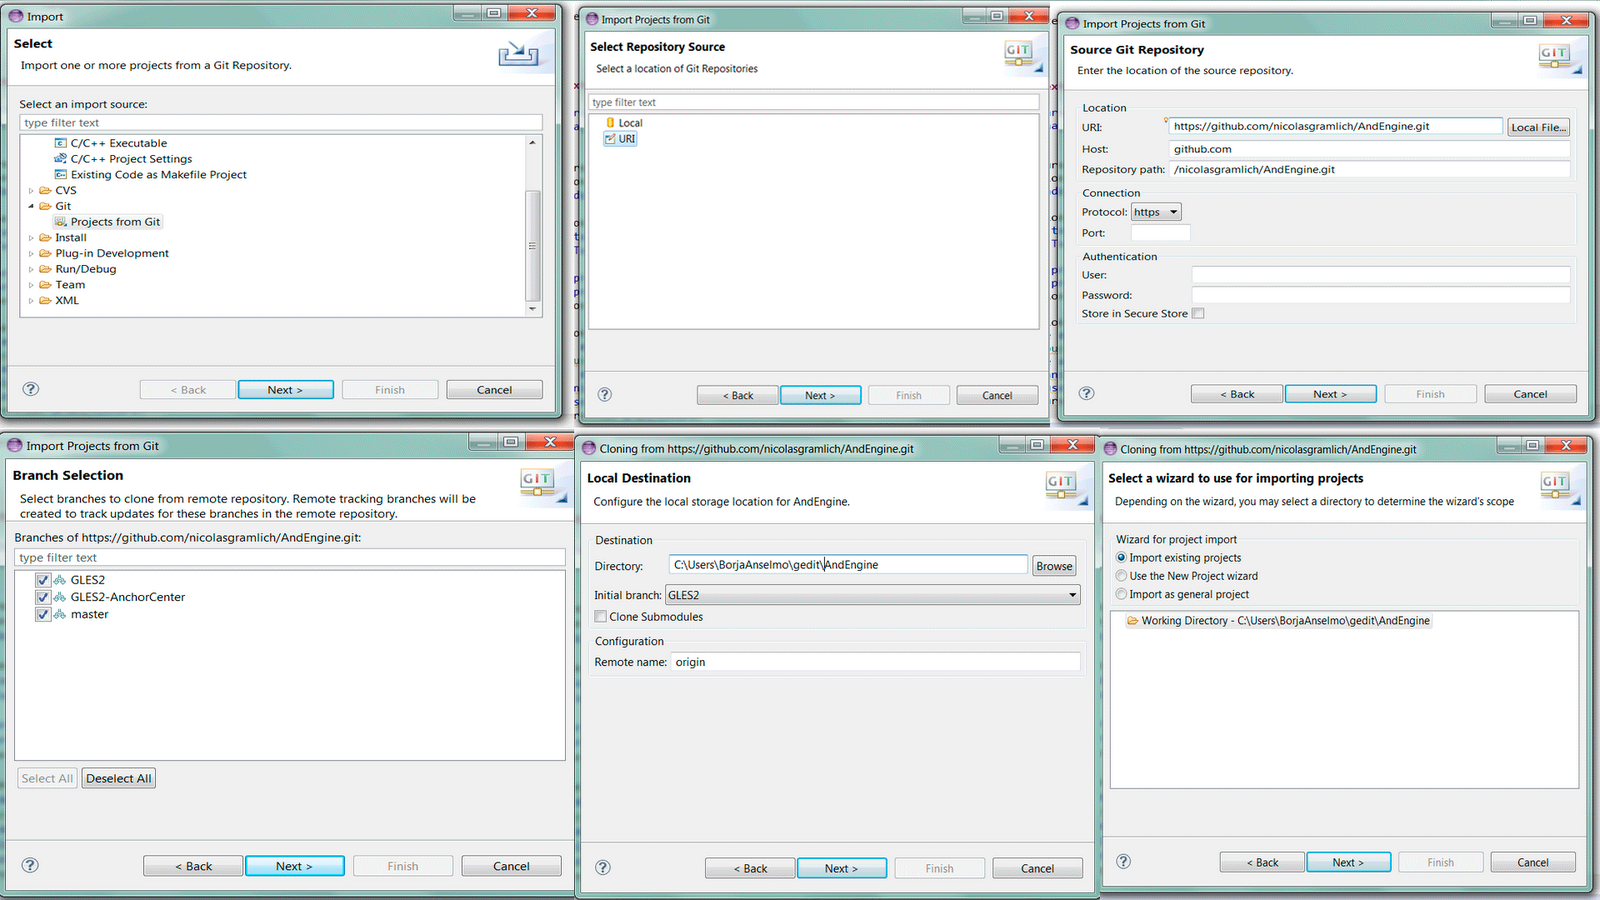Click help icon in Branch Selection dialog
Image resolution: width=1600 pixels, height=900 pixels.
pyautogui.click(x=31, y=865)
